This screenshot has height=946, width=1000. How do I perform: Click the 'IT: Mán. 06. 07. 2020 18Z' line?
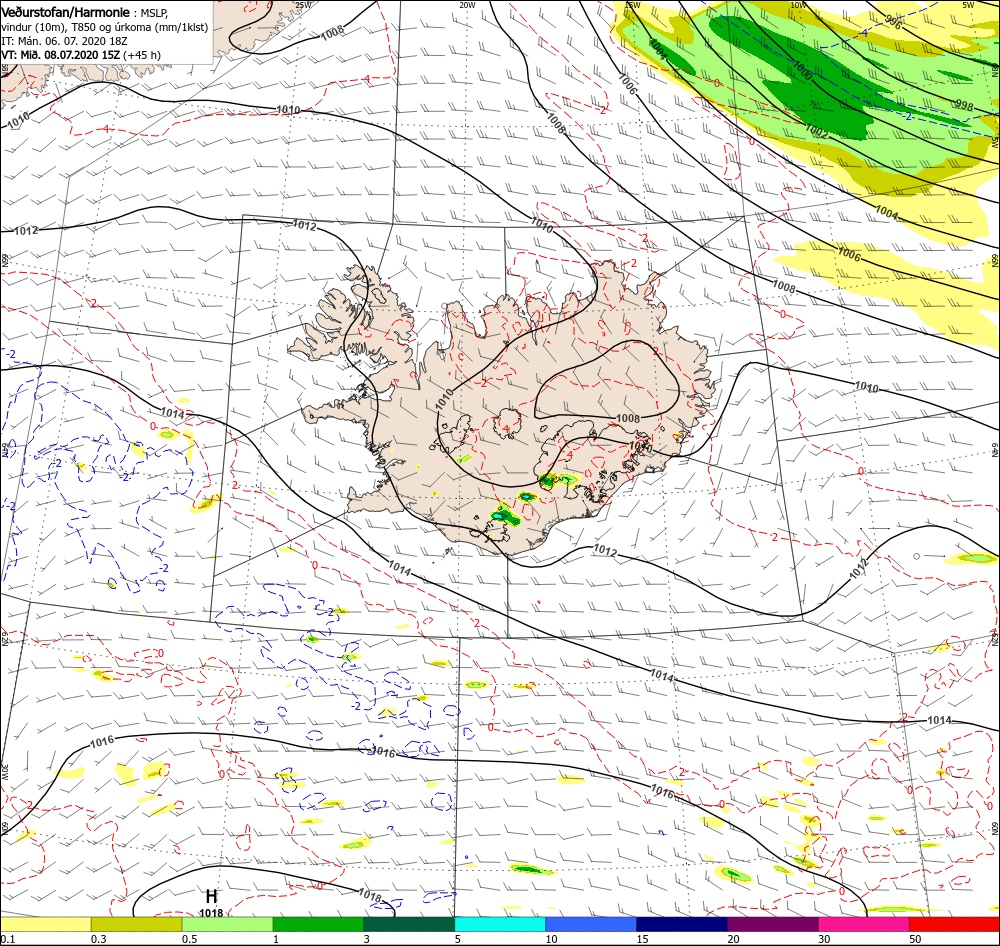[x=64, y=41]
